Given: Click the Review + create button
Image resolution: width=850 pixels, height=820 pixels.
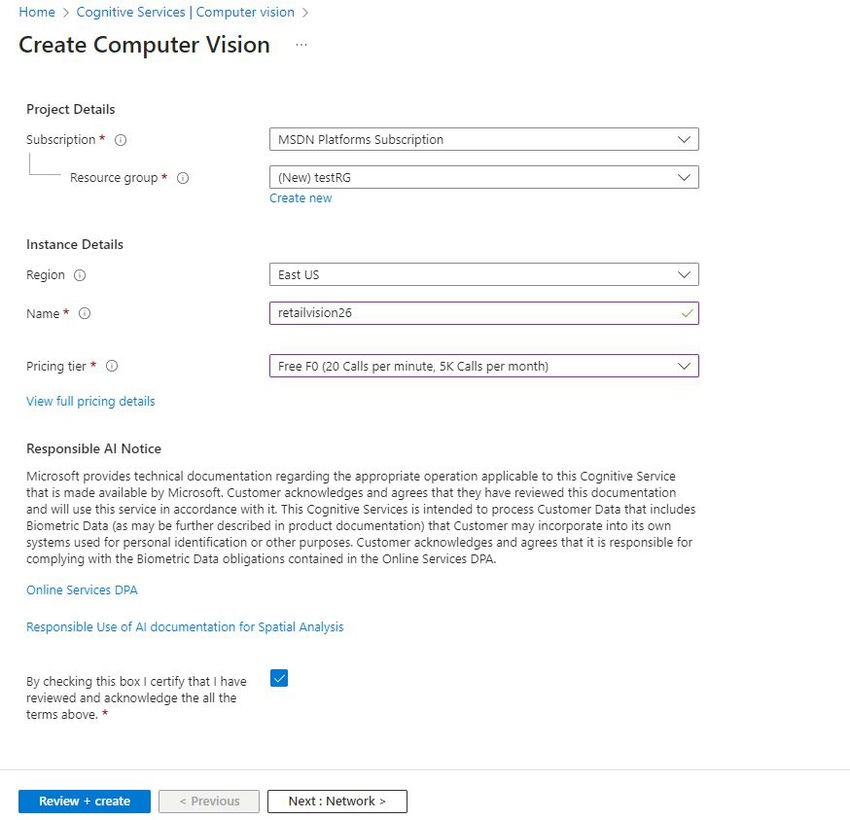Looking at the screenshot, I should pyautogui.click(x=84, y=801).
